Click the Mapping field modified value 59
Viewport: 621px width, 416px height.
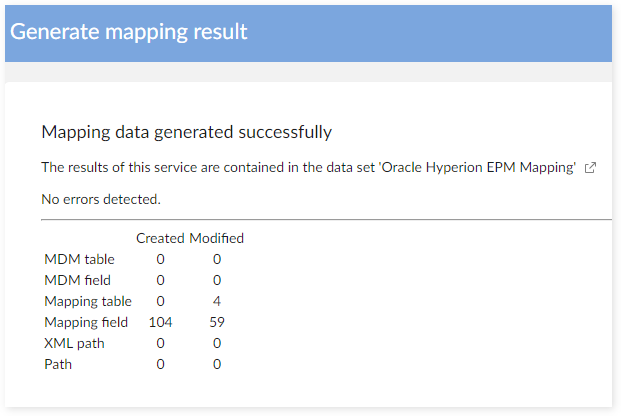pos(217,322)
